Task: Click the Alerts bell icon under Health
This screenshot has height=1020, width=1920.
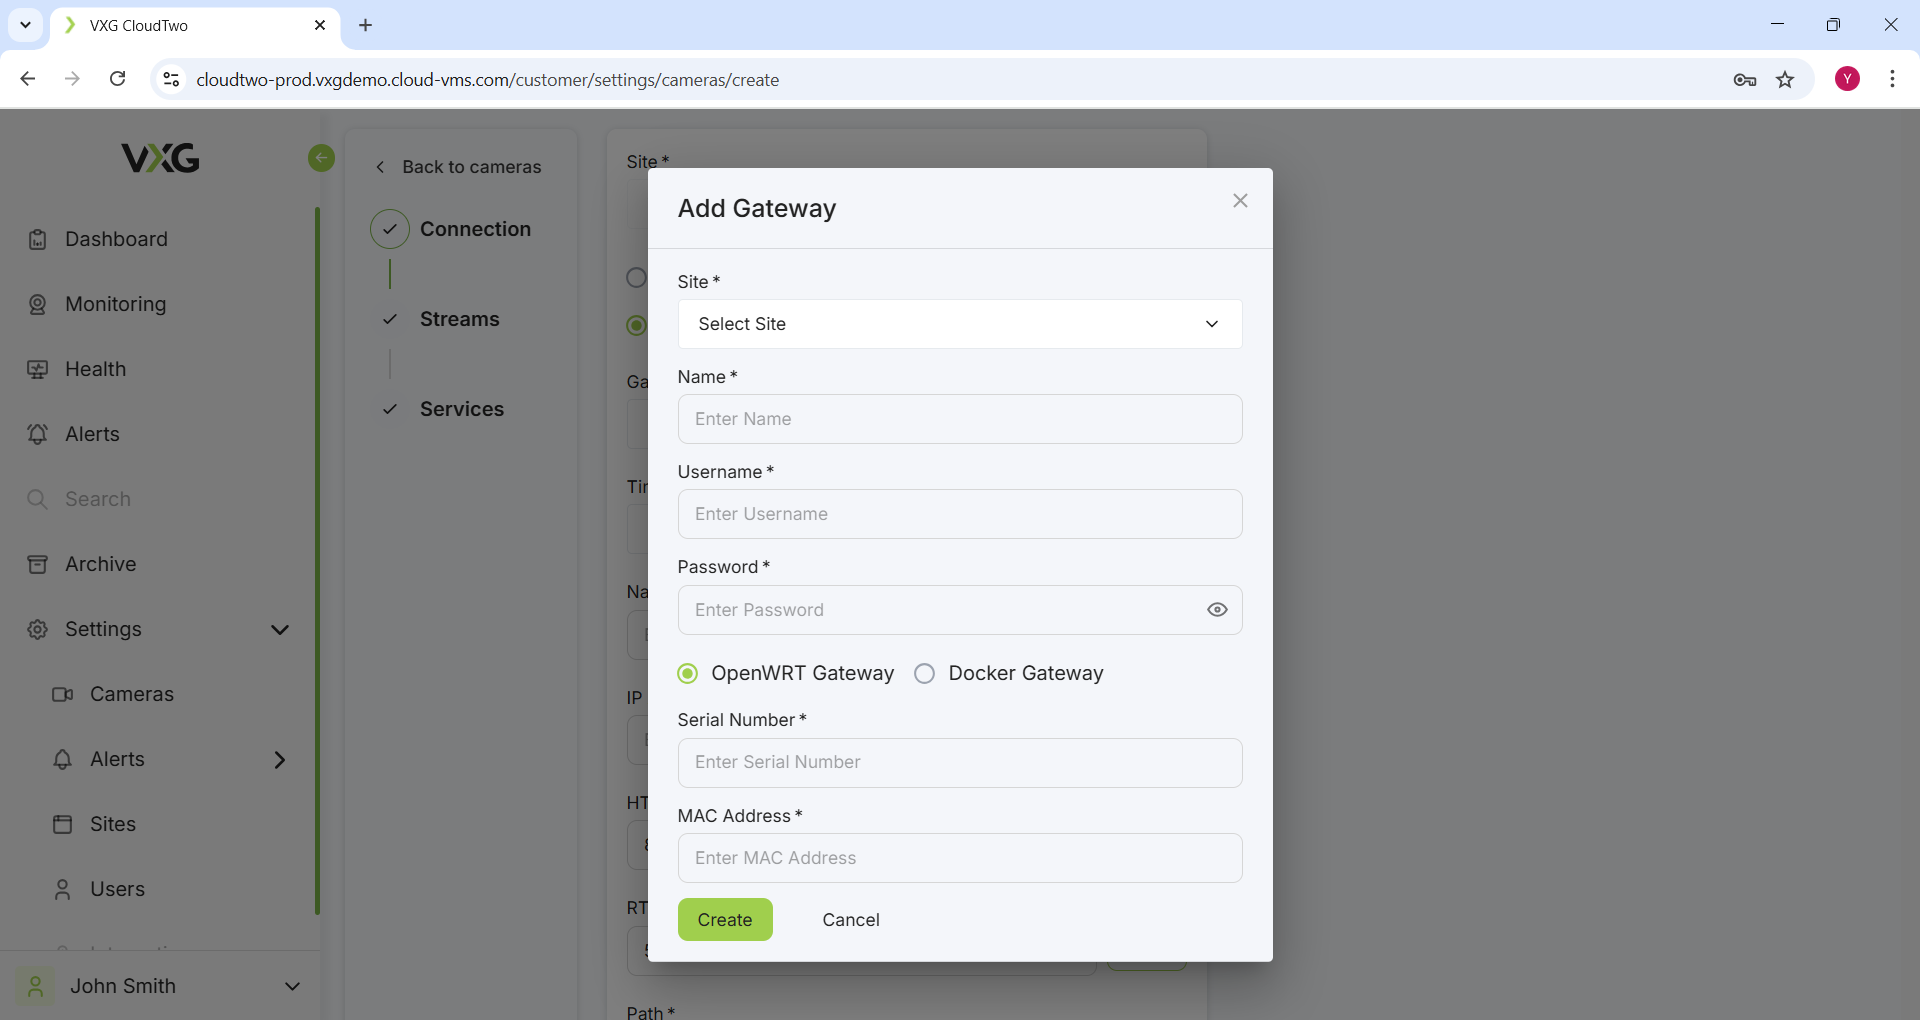Action: tap(38, 435)
